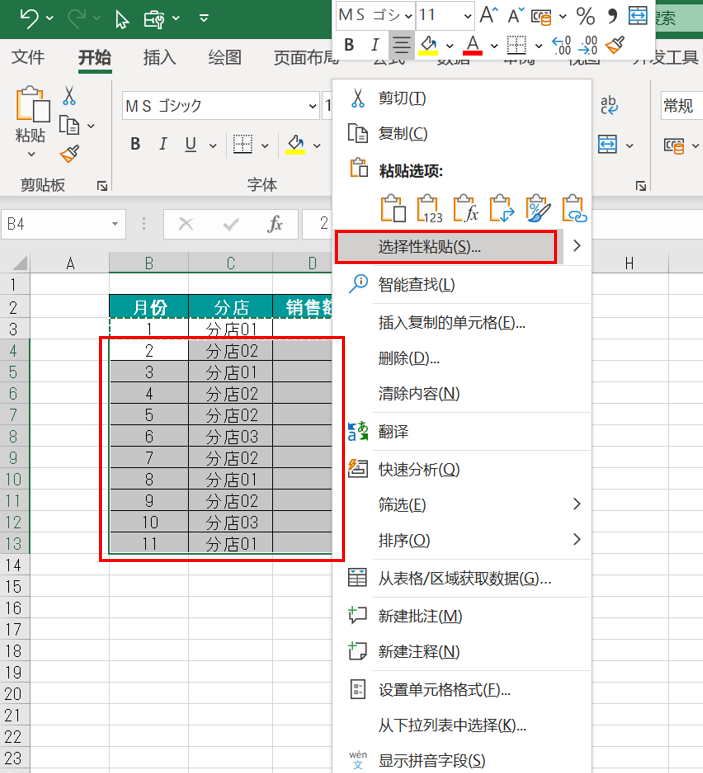Viewport: 703px width, 773px height.
Task: Open the ribbon font name dropdown
Action: coord(313,106)
